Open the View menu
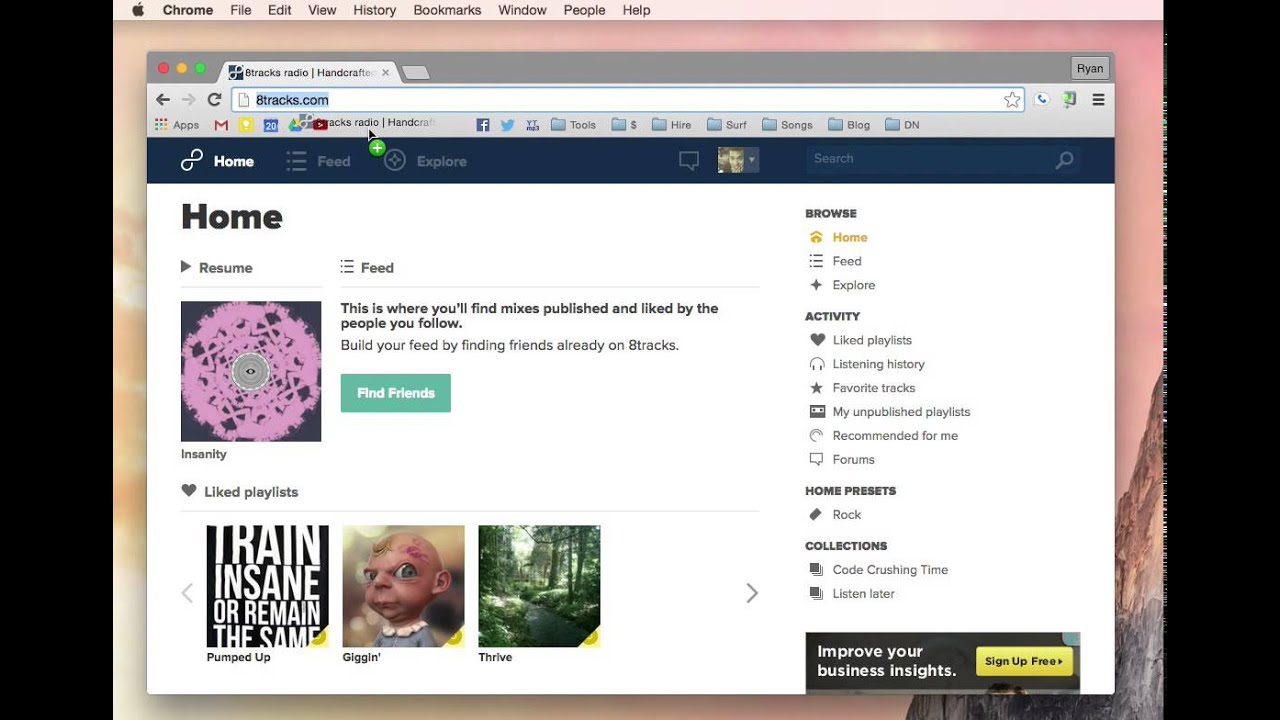 (322, 10)
